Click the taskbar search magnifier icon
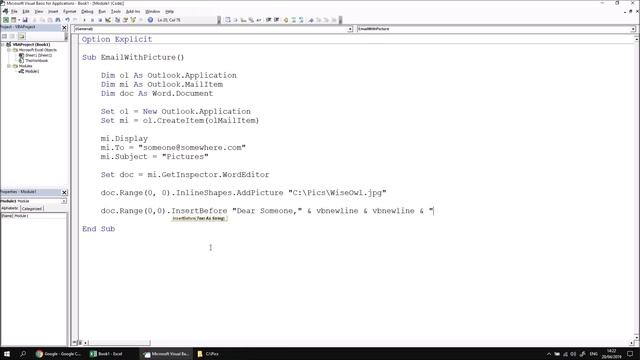The height and width of the screenshot is (360, 640). point(23,353)
